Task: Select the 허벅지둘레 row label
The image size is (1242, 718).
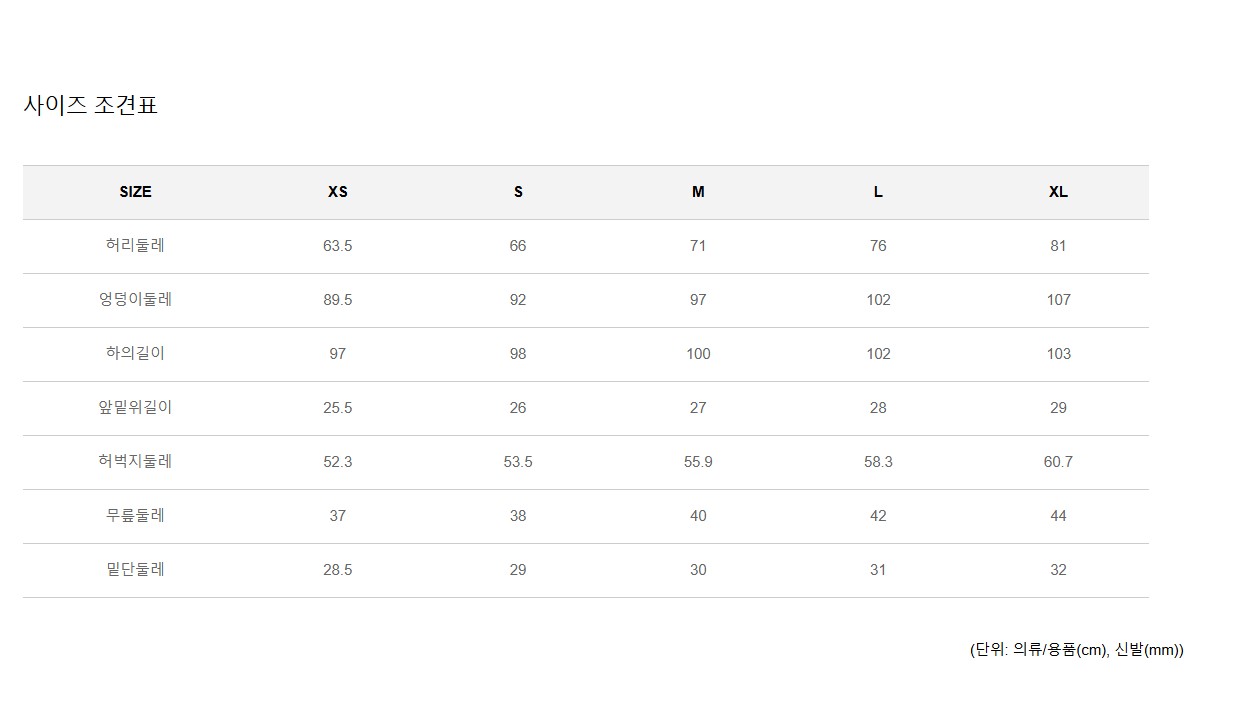Action: pos(135,462)
